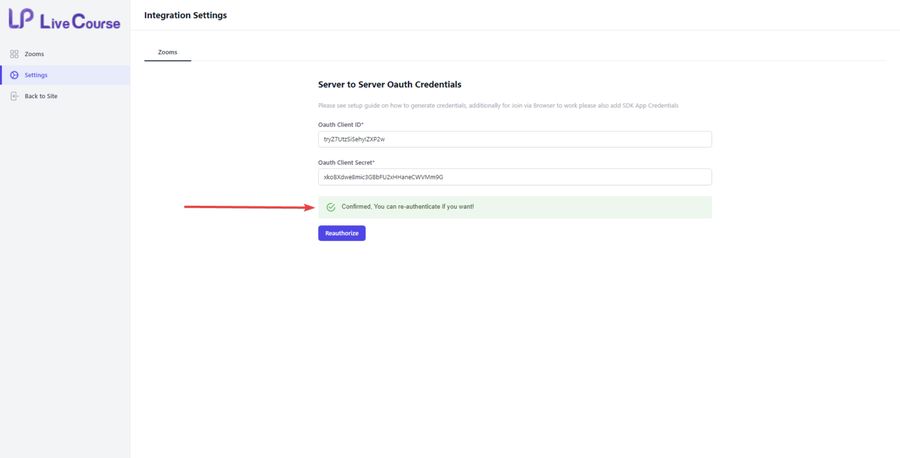Click the LiveCourse brand name text
This screenshot has width=900, height=458.
point(80,22)
